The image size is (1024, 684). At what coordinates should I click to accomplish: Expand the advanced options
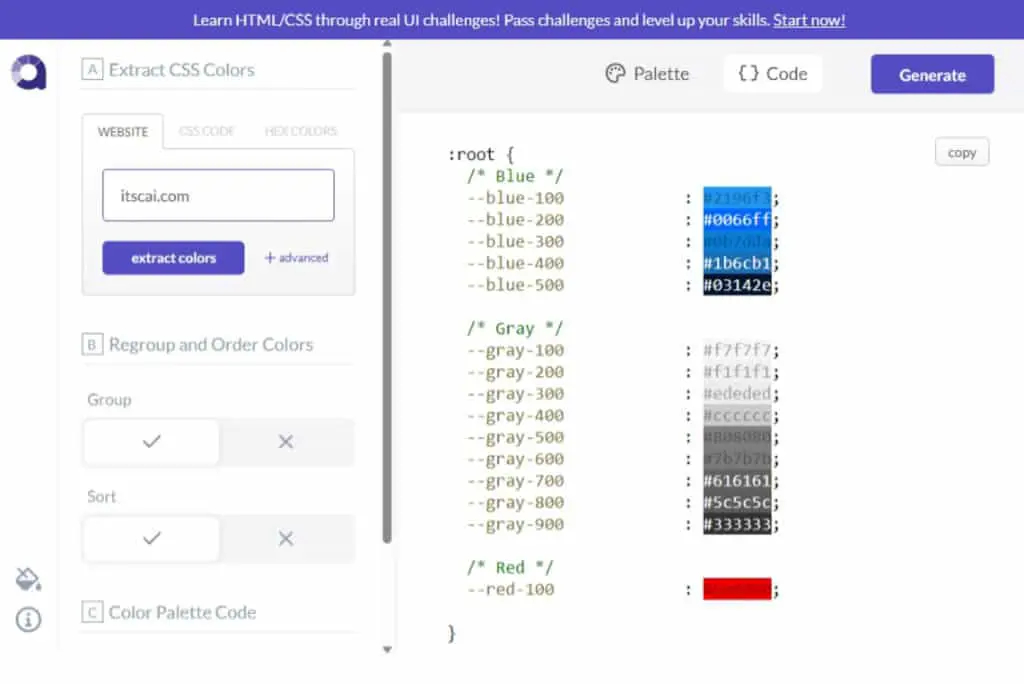(296, 258)
